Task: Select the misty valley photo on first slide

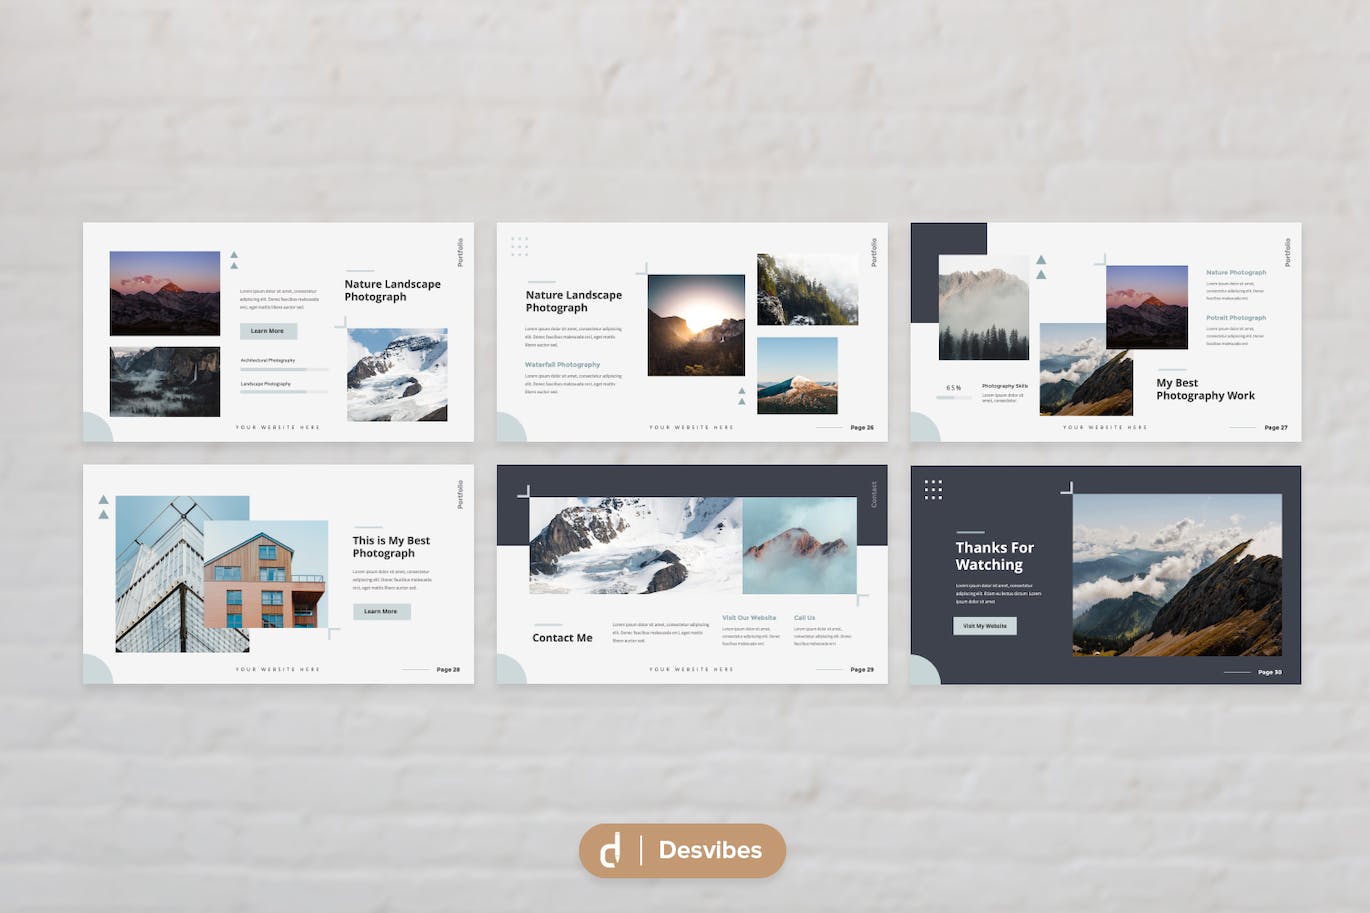Action: pyautogui.click(x=165, y=382)
